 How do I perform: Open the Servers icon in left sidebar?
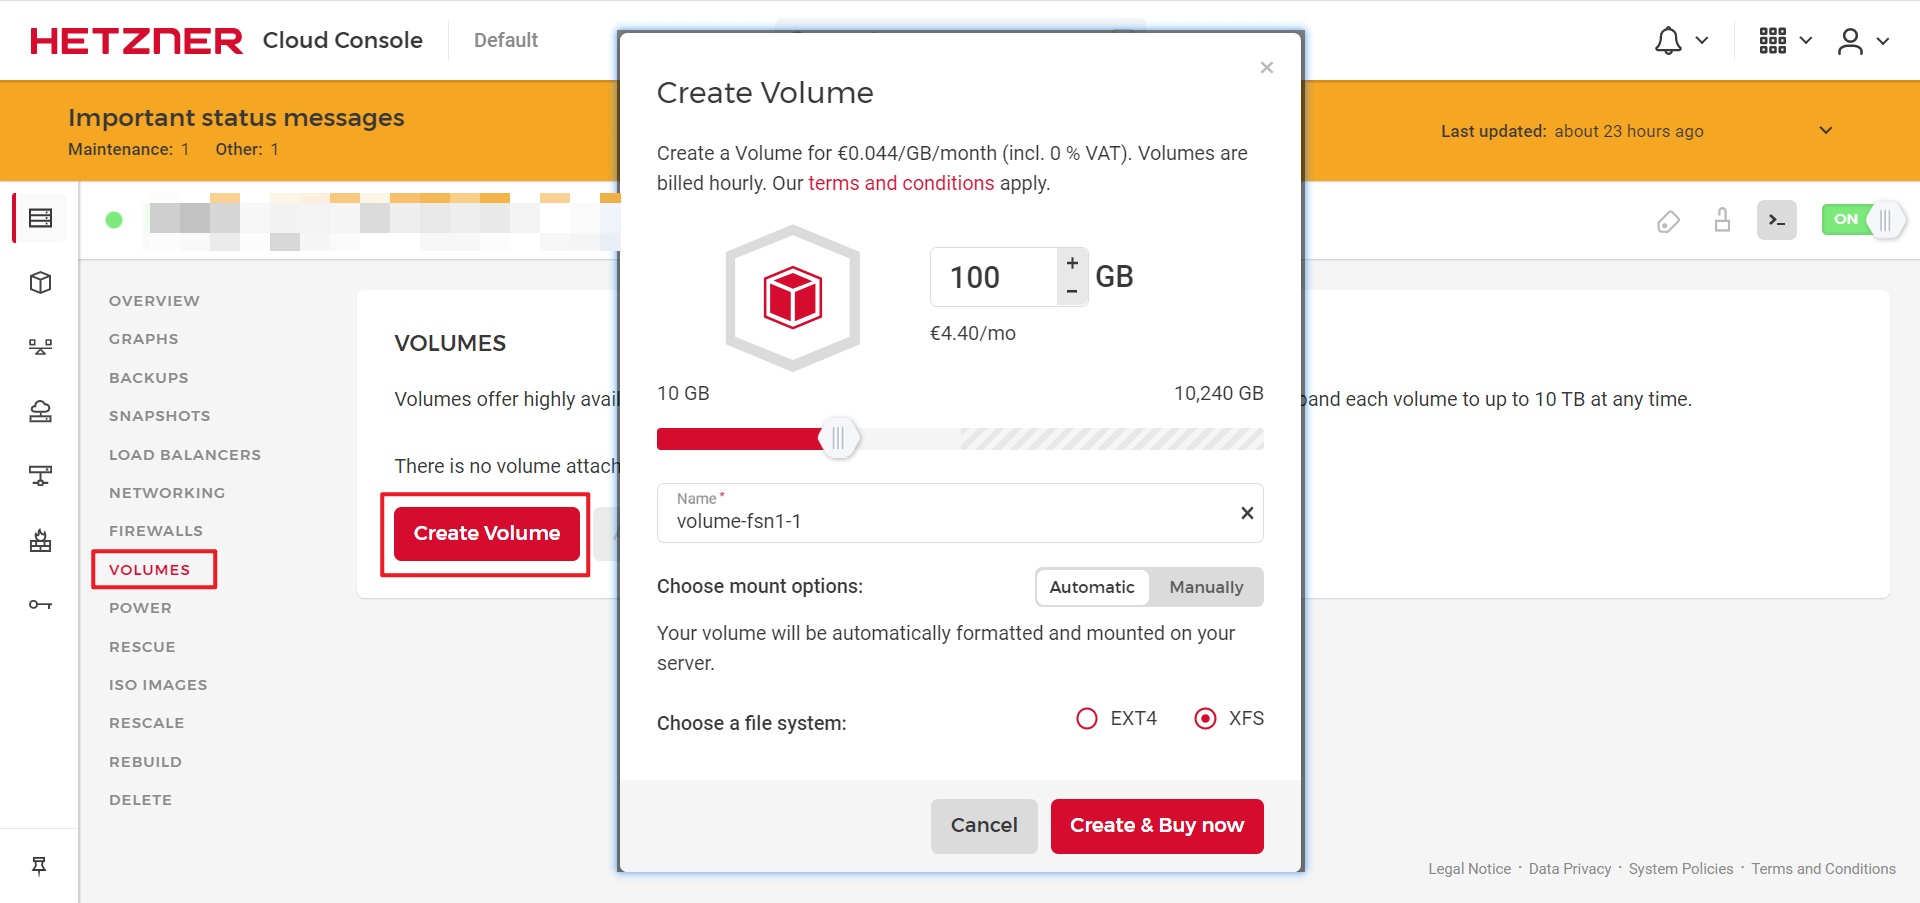(40, 218)
